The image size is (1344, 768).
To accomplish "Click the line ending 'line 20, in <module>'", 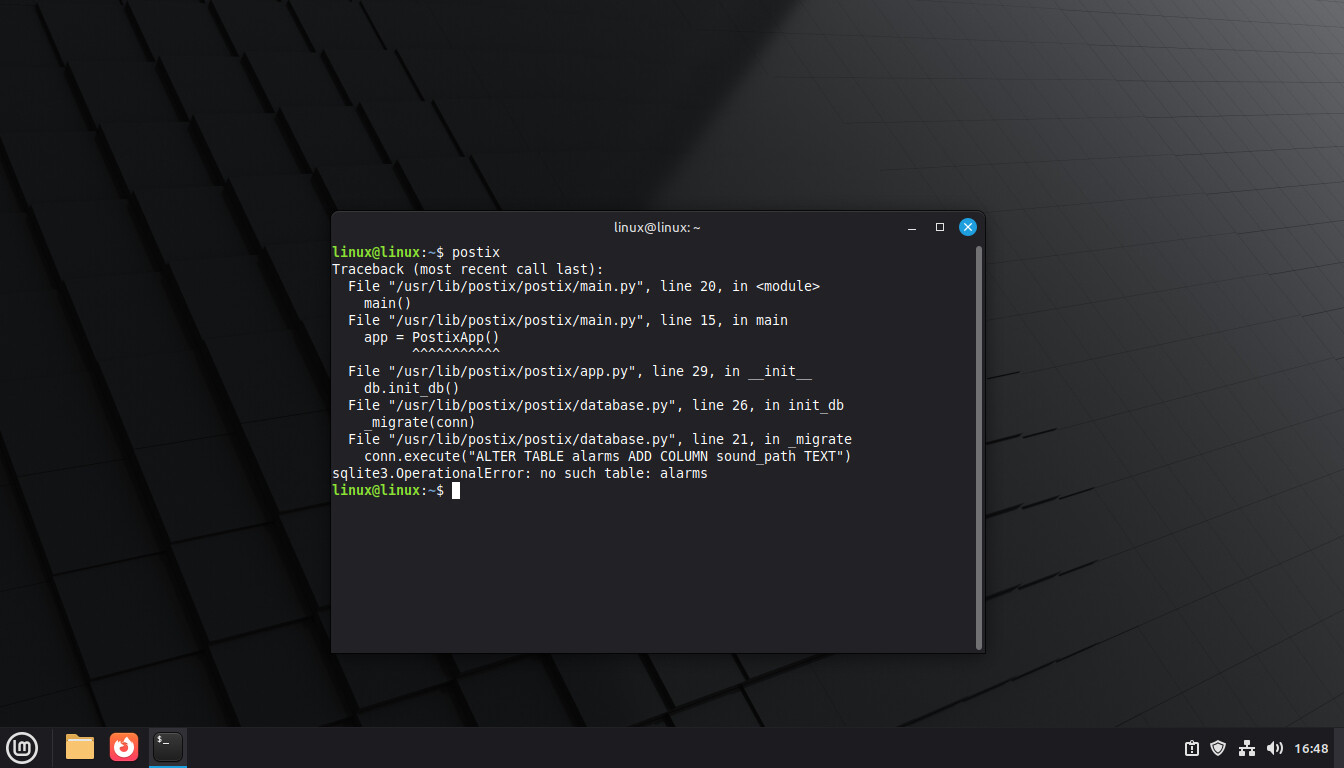I will coord(584,286).
